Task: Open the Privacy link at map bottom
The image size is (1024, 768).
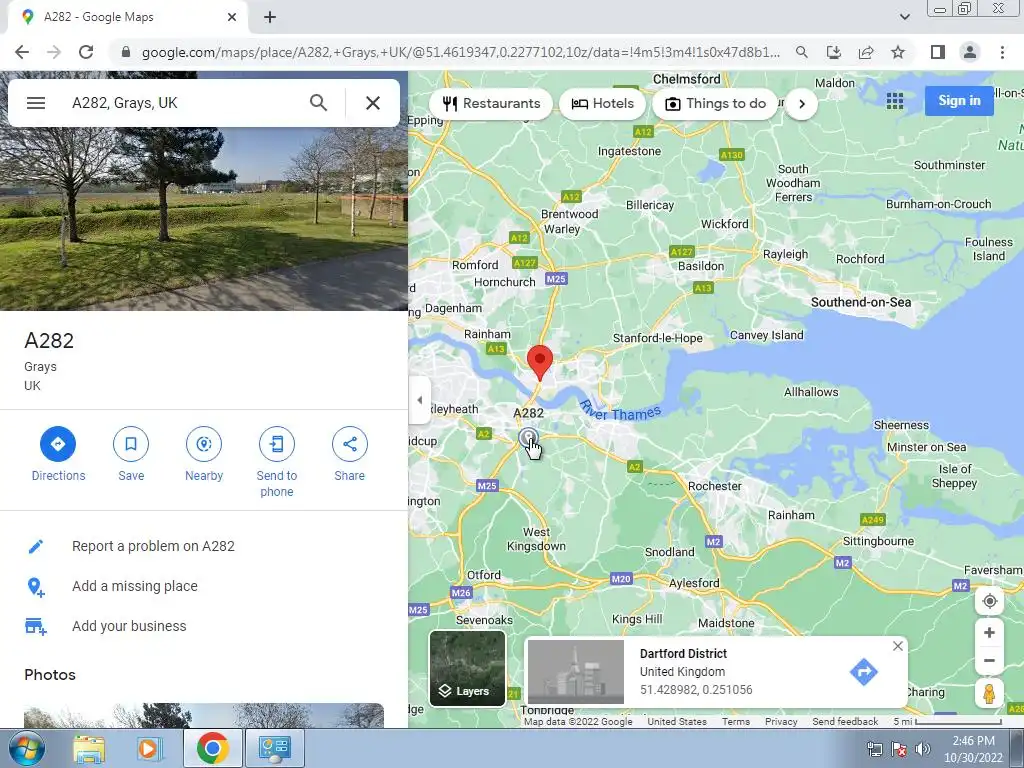Action: [x=781, y=722]
